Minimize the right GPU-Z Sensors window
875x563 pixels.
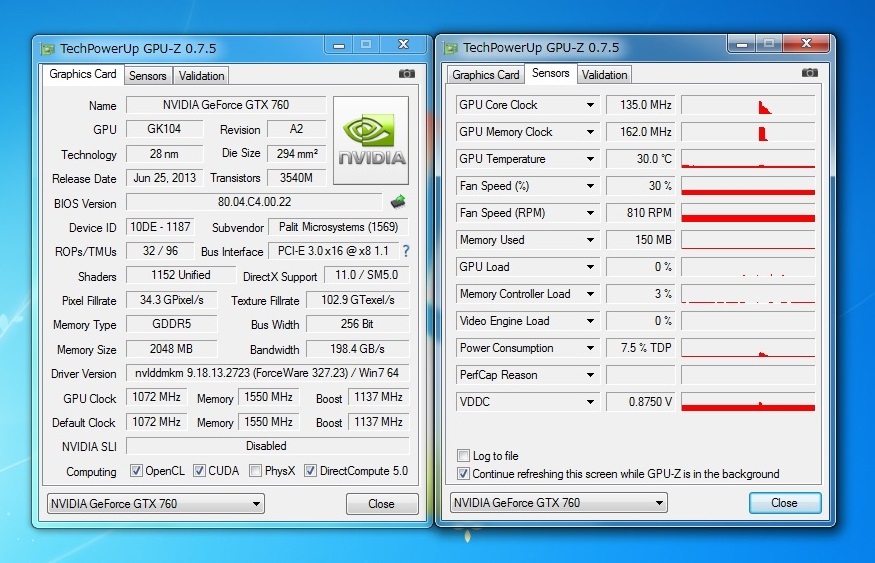[742, 44]
